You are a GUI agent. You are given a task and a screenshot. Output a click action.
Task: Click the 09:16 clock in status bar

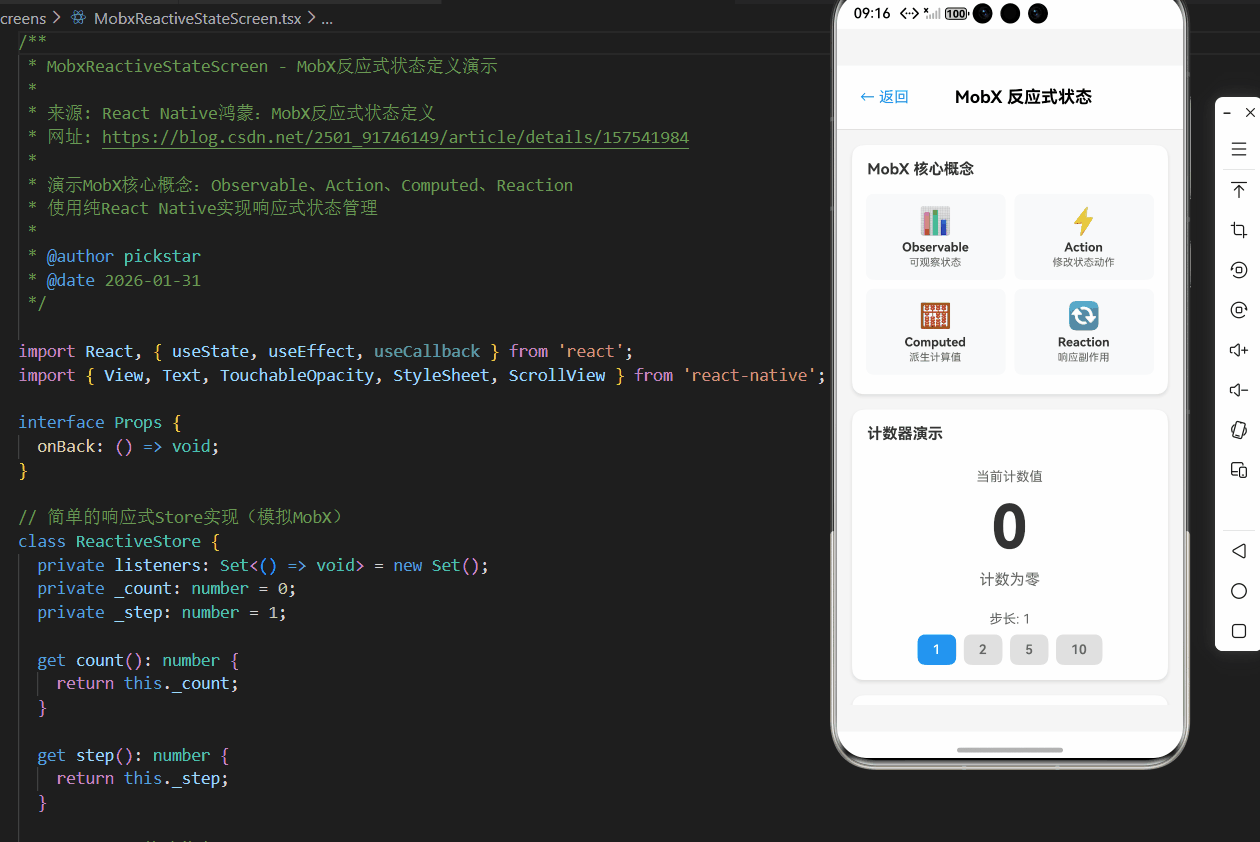click(872, 13)
